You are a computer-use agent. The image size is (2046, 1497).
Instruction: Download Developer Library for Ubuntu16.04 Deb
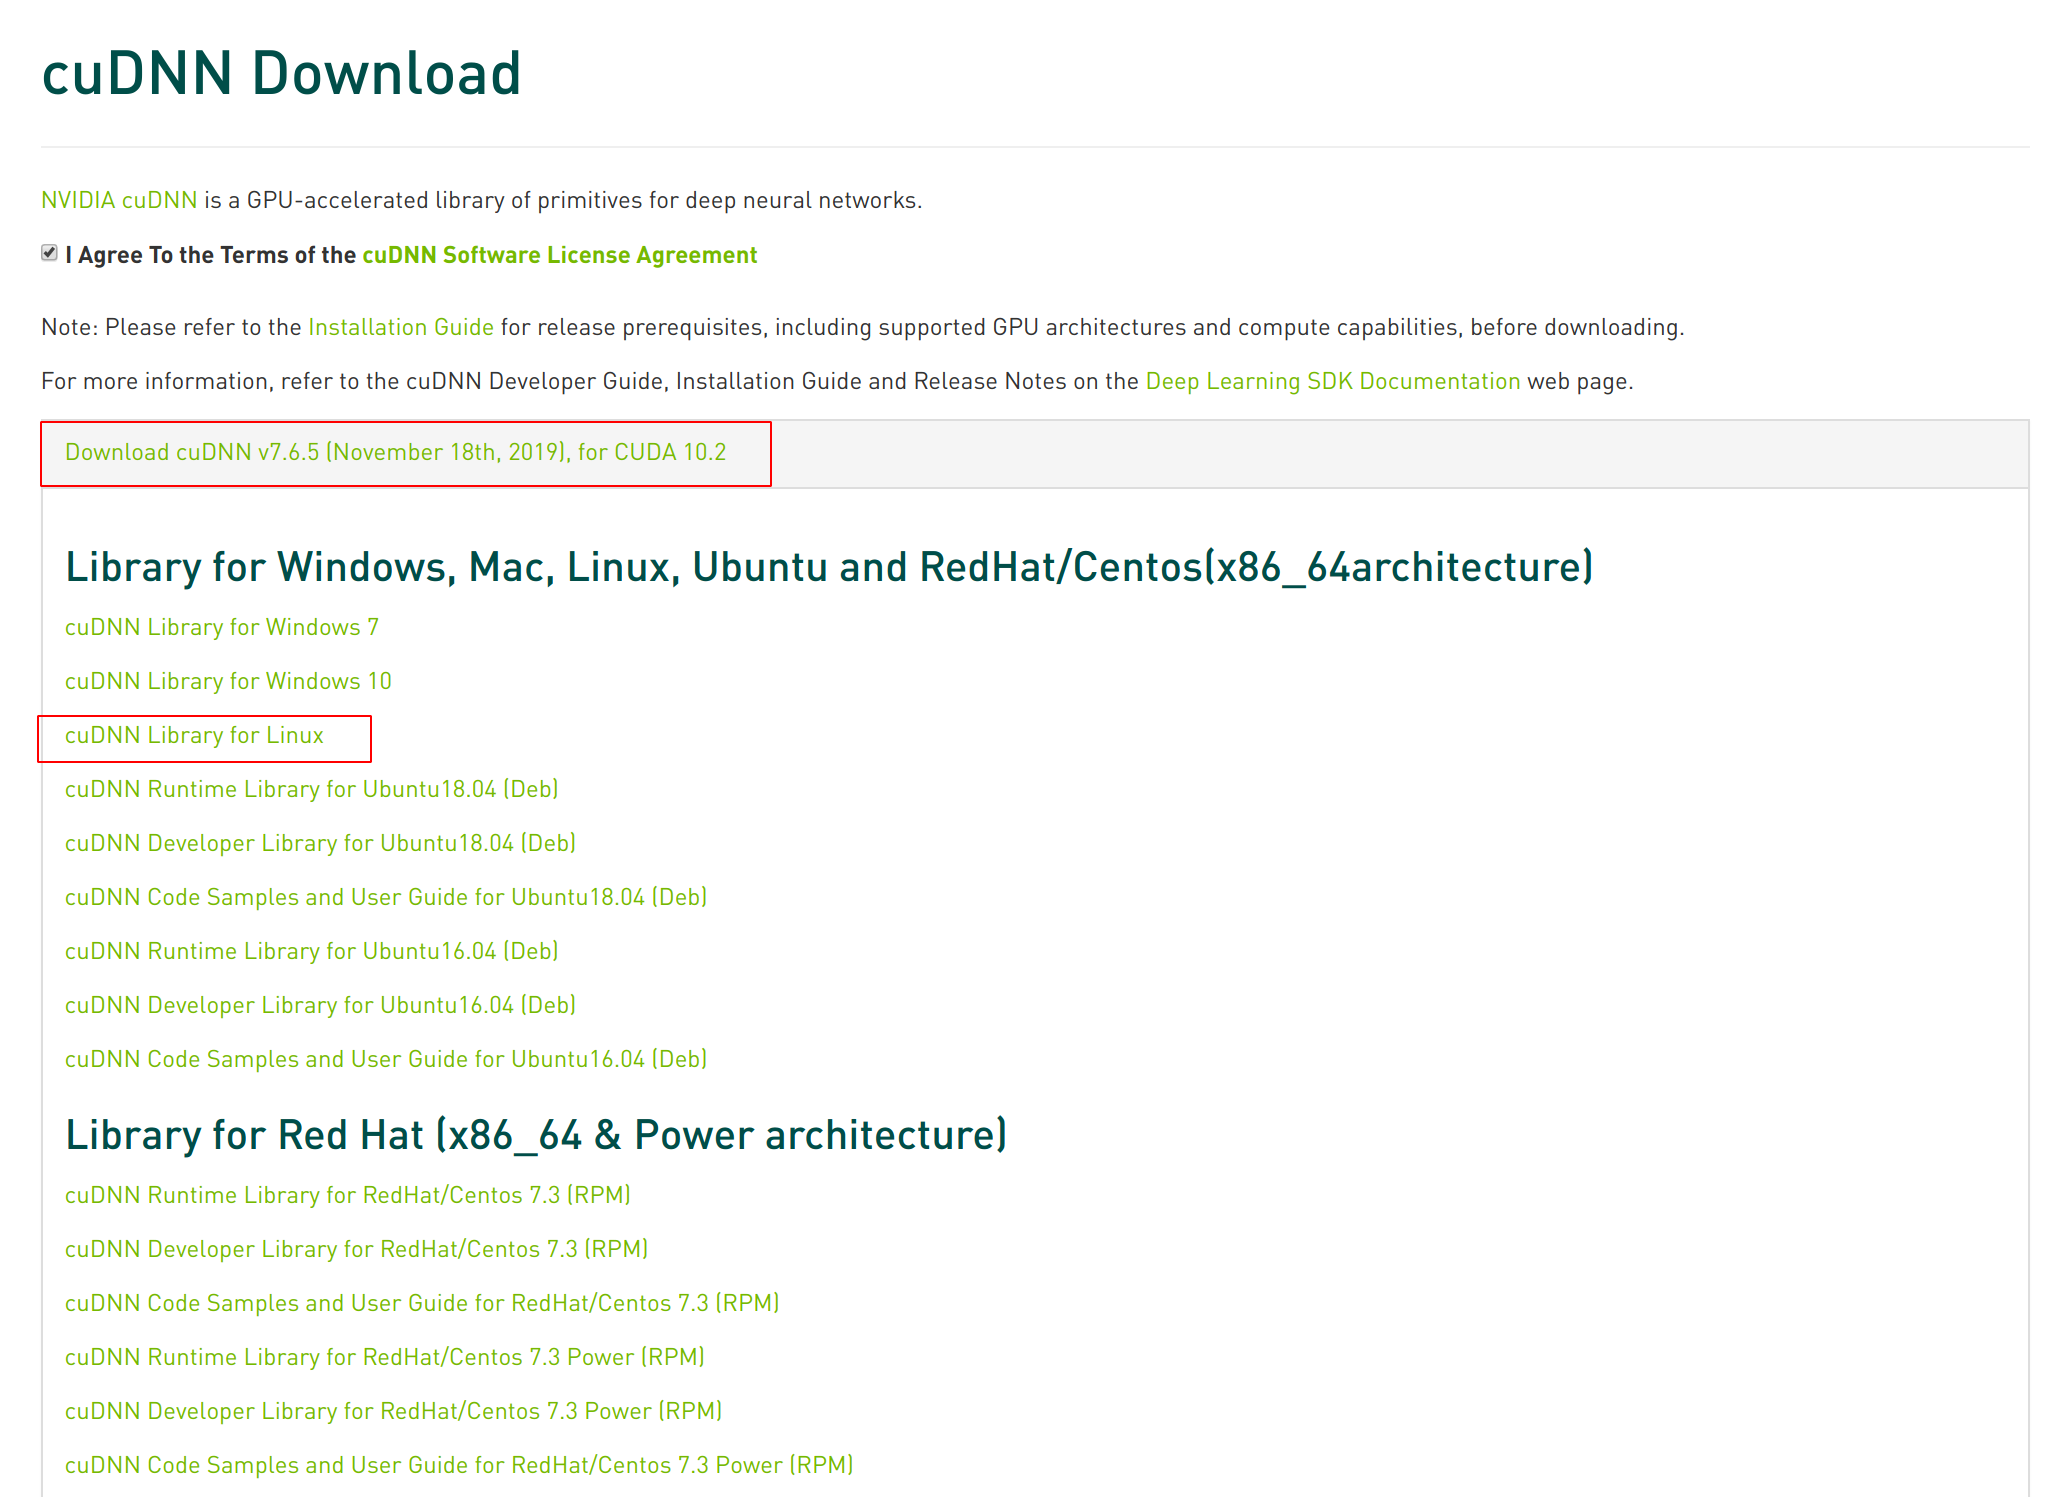click(x=320, y=1005)
